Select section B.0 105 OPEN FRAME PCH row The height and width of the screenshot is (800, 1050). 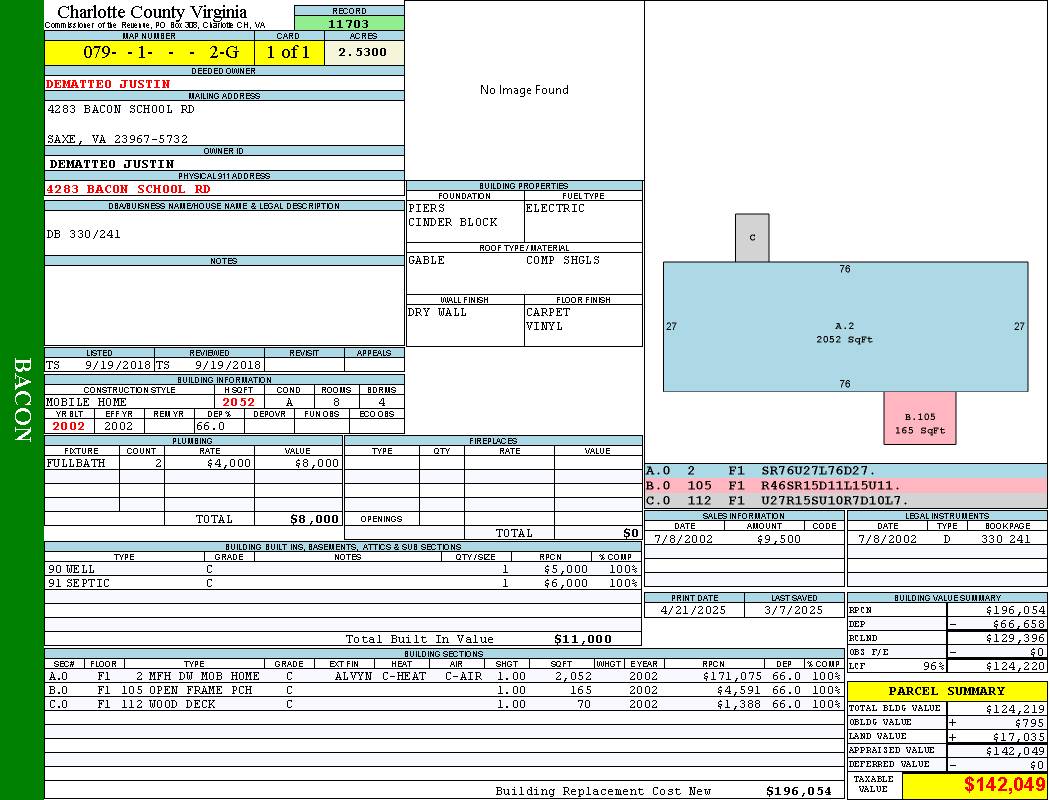[444, 690]
